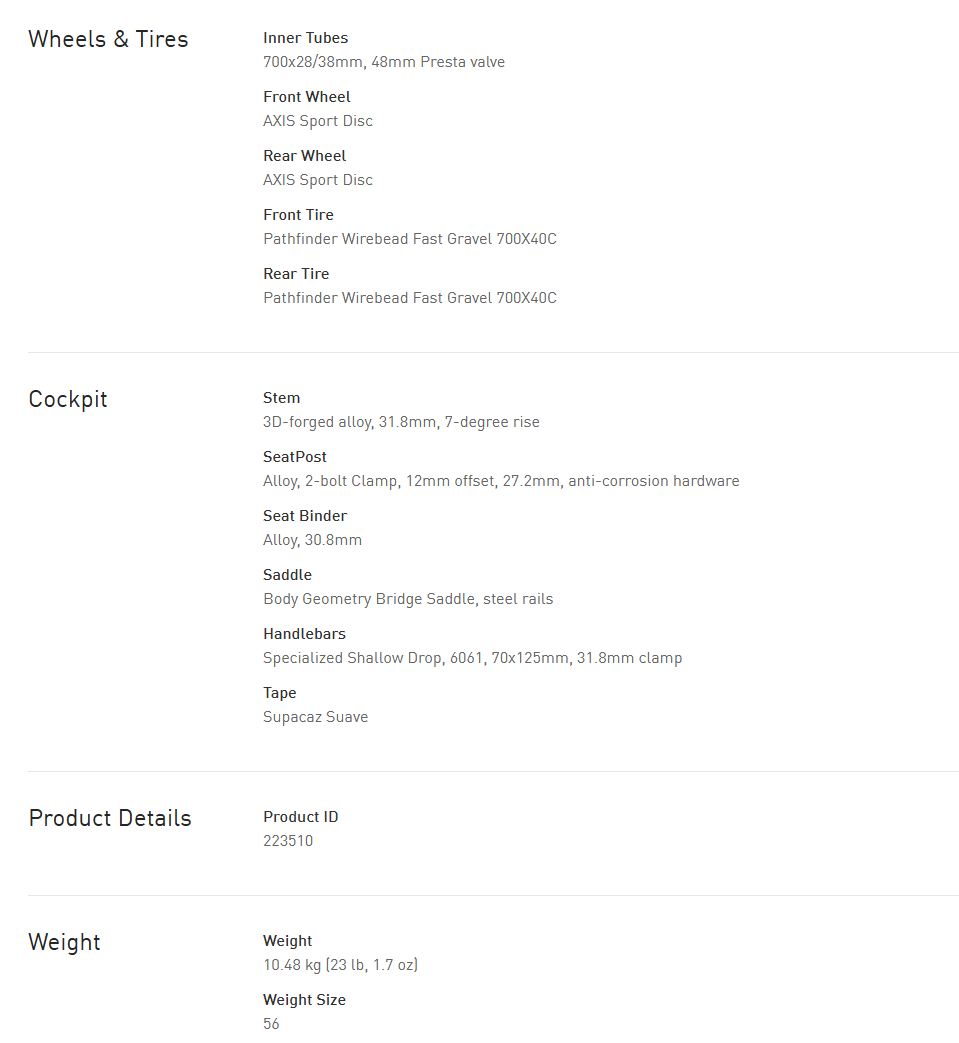Click the Front Wheel label
The image size is (959, 1043).
point(307,97)
